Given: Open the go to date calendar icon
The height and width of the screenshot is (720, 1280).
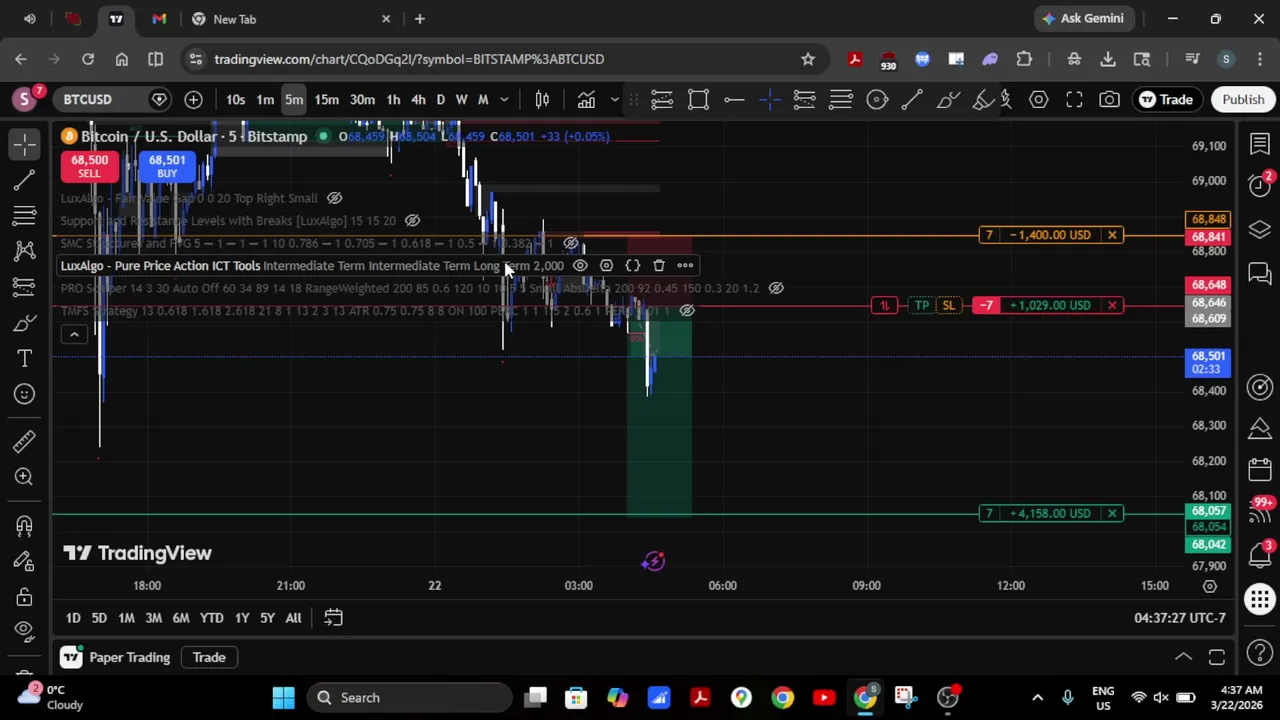Looking at the screenshot, I should pos(333,618).
